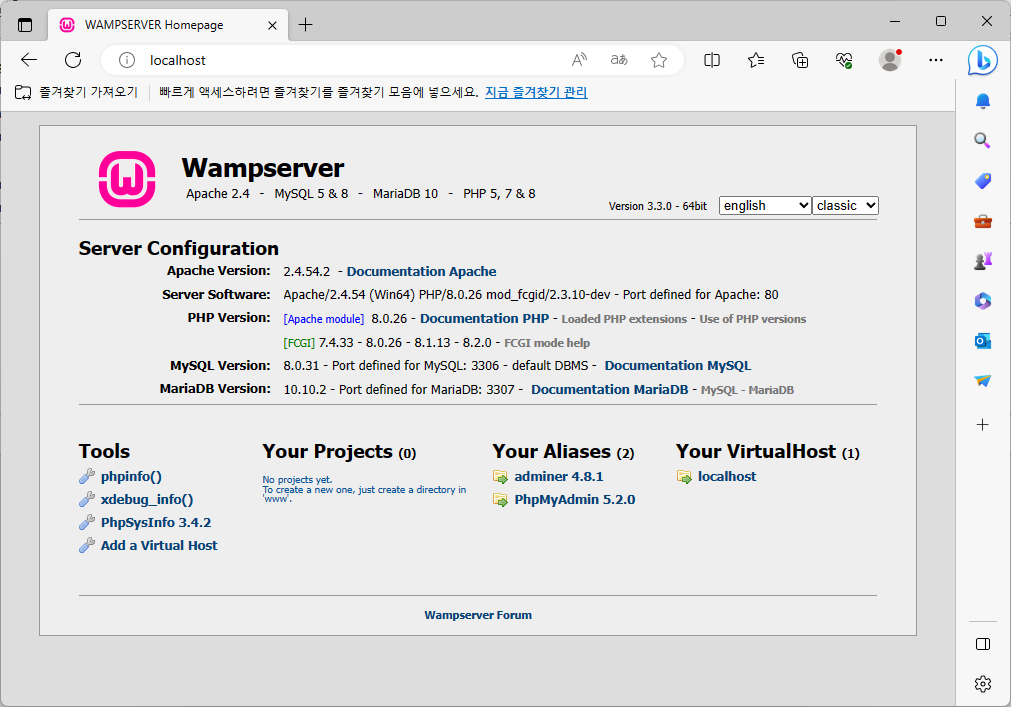Click the add icon next to adminer 4.8.1
This screenshot has width=1011, height=707.
(x=500, y=476)
